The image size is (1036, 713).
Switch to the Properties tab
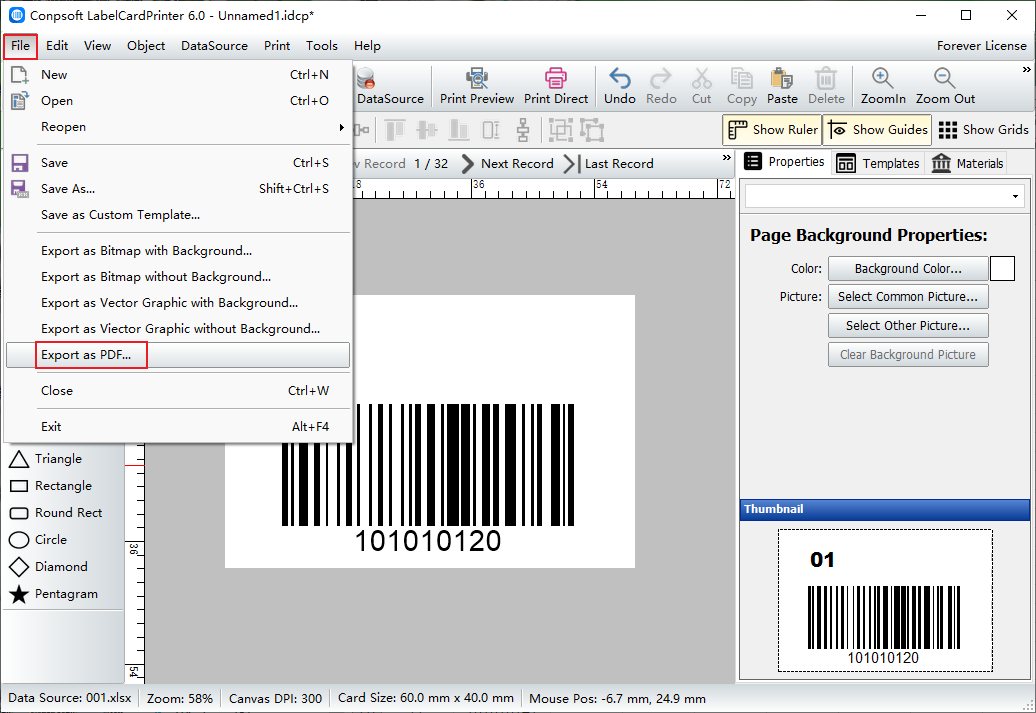(784, 162)
